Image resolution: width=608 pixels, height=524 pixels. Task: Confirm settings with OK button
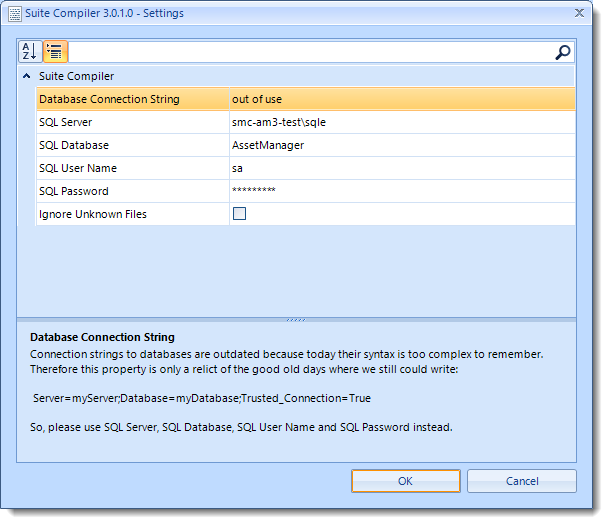coord(406,481)
